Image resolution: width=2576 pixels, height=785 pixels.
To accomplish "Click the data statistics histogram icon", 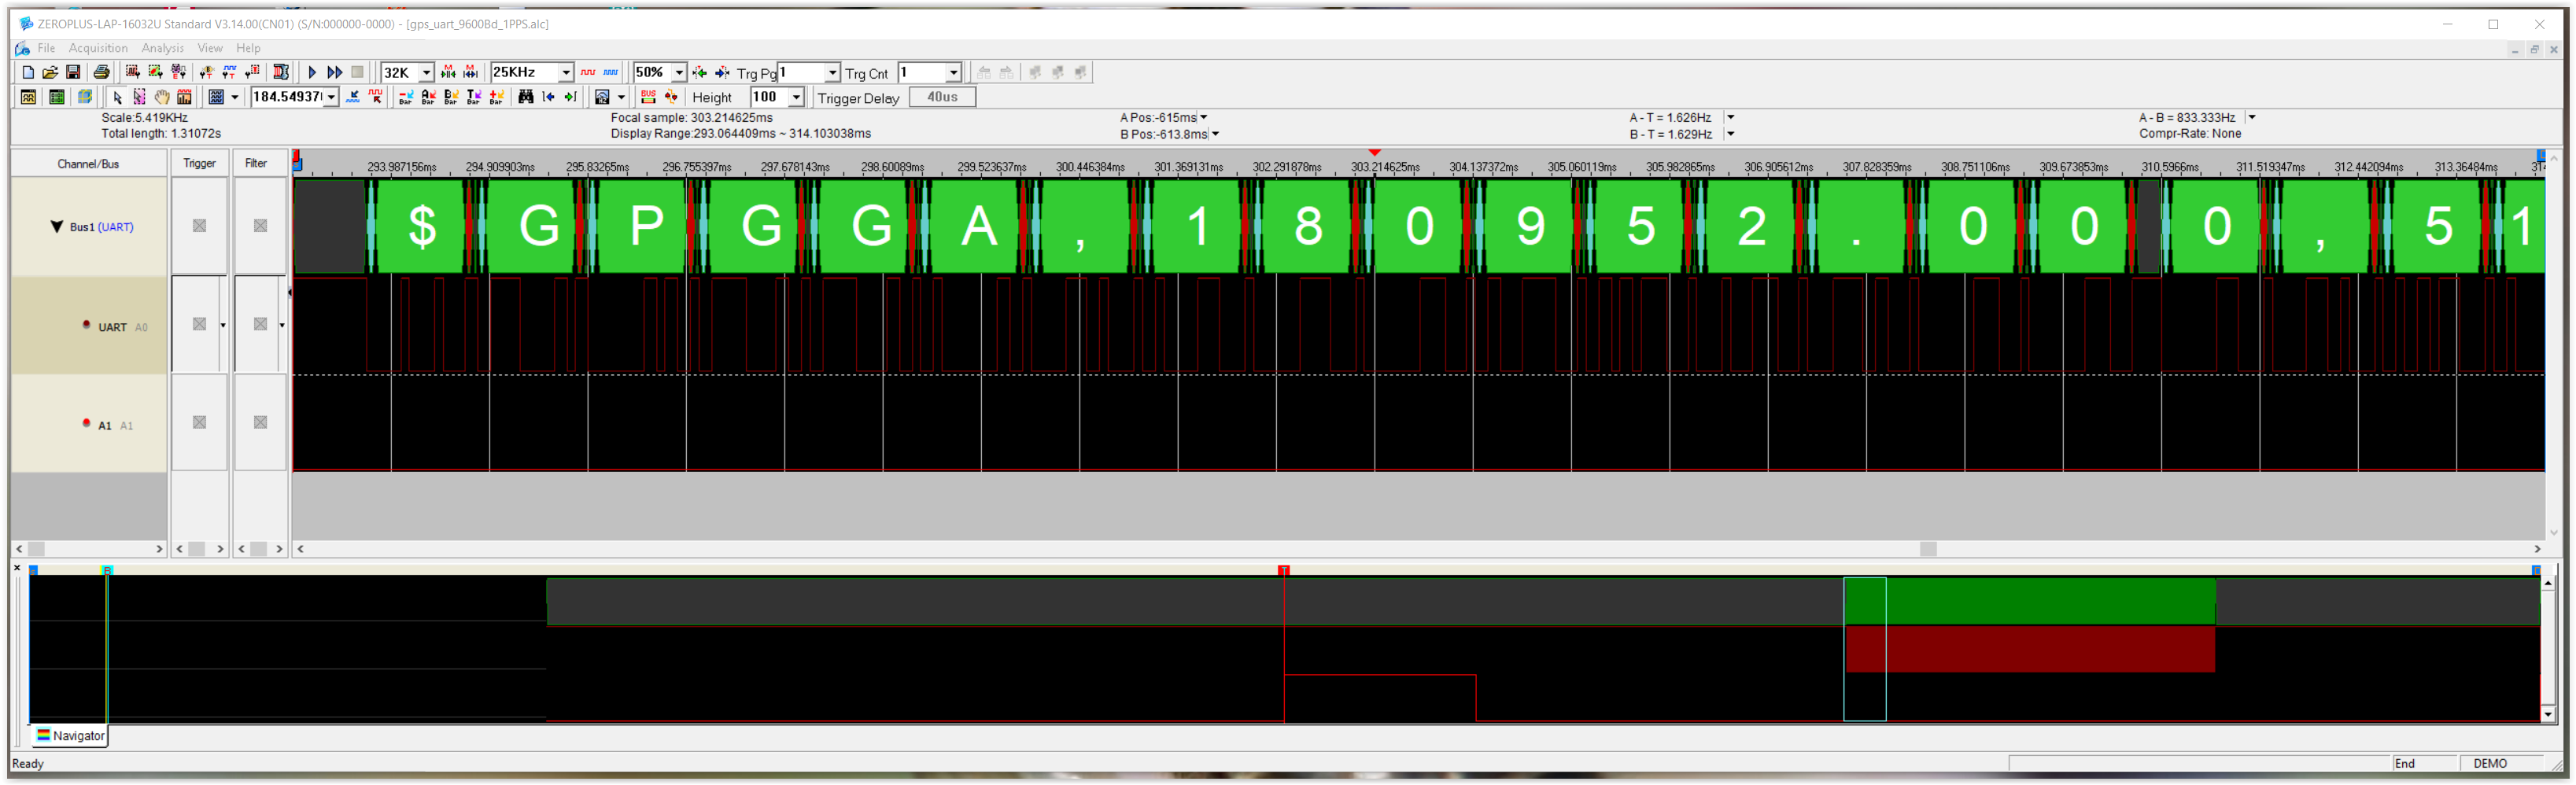I will (184, 97).
